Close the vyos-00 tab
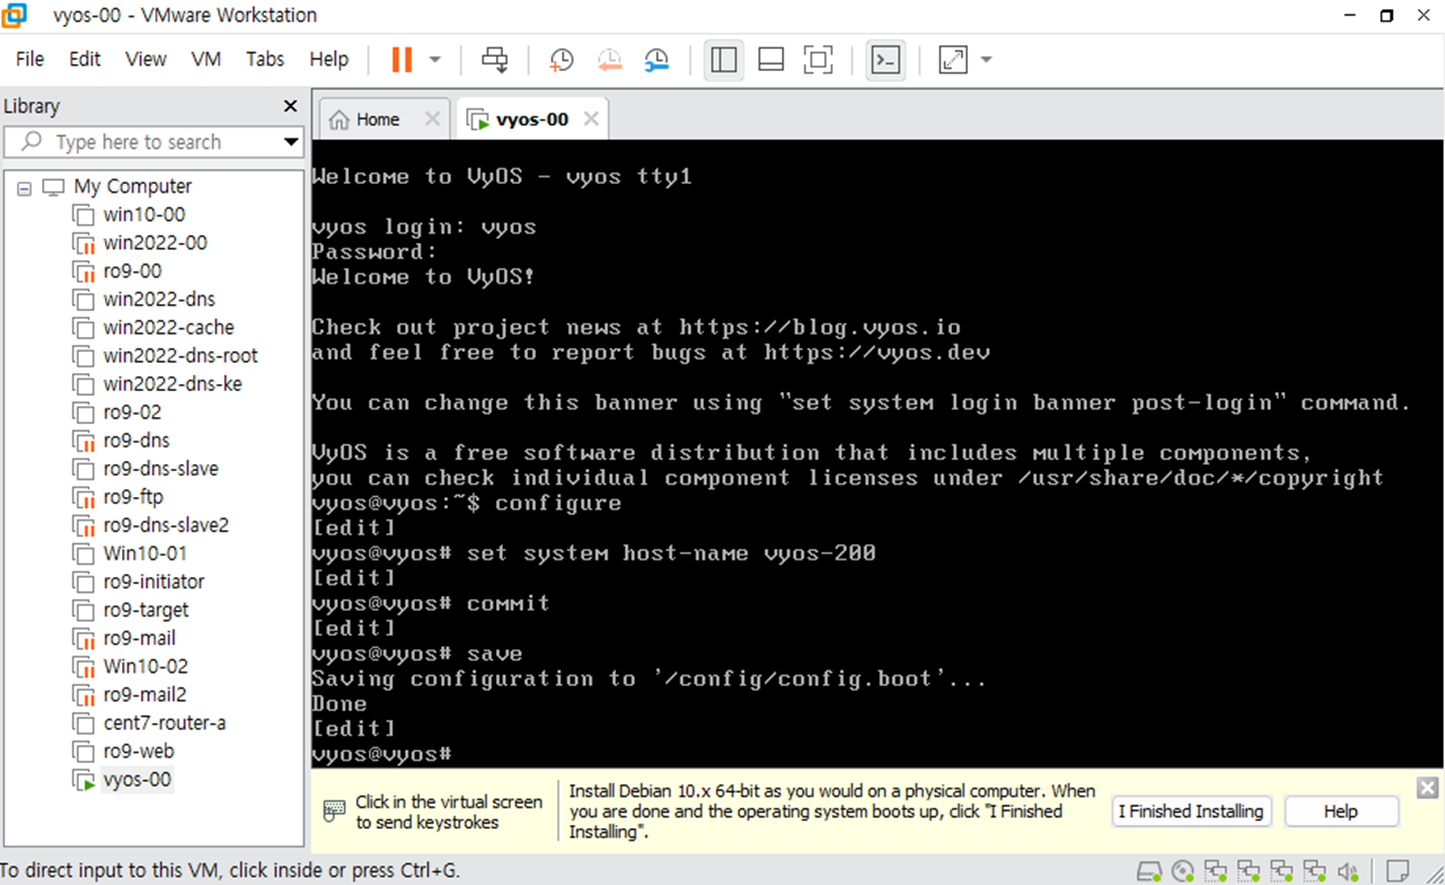This screenshot has width=1445, height=885. [591, 119]
